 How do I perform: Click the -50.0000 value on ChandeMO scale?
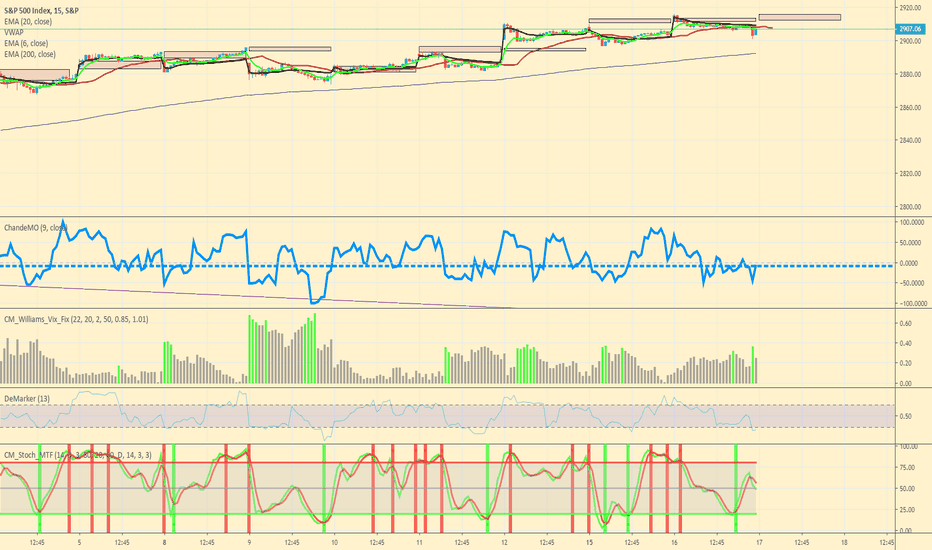[x=911, y=283]
